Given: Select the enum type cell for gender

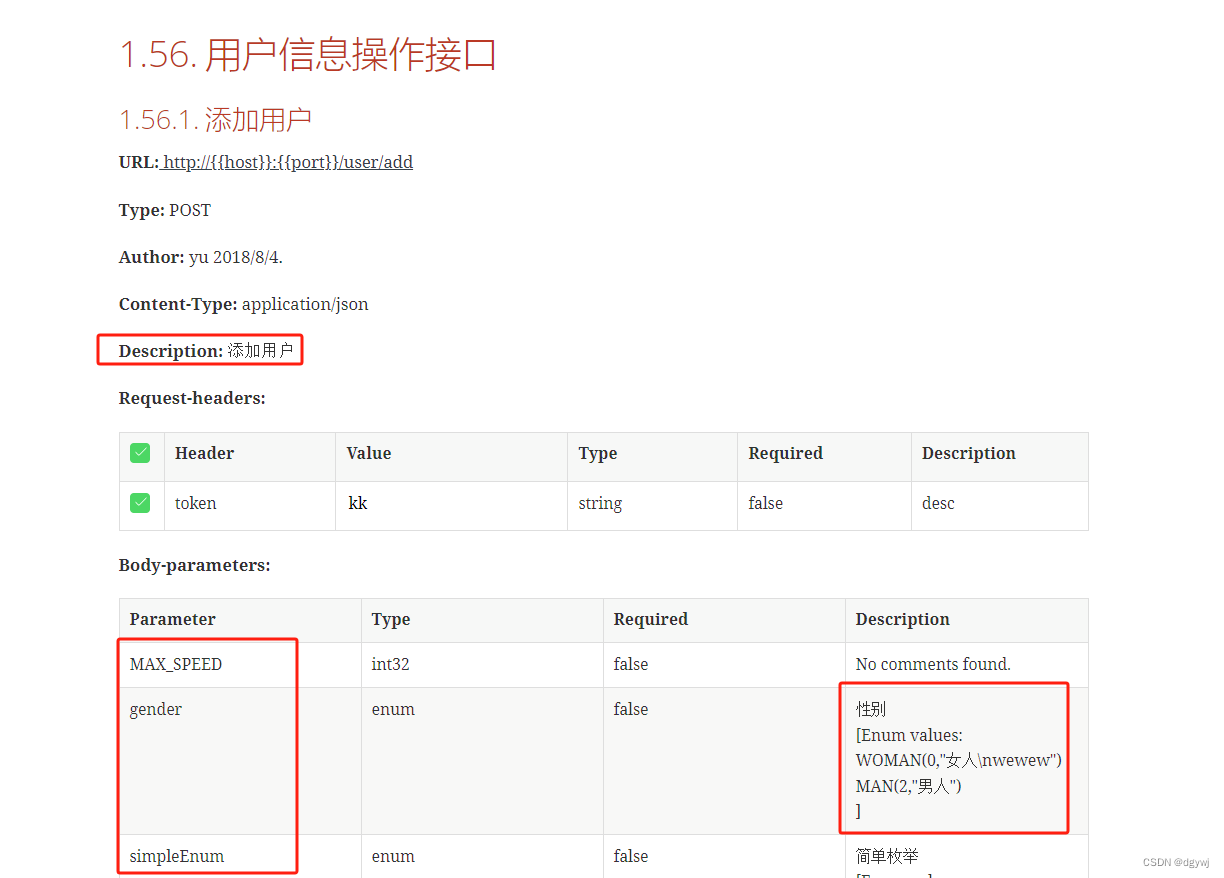Looking at the screenshot, I should coord(393,709).
